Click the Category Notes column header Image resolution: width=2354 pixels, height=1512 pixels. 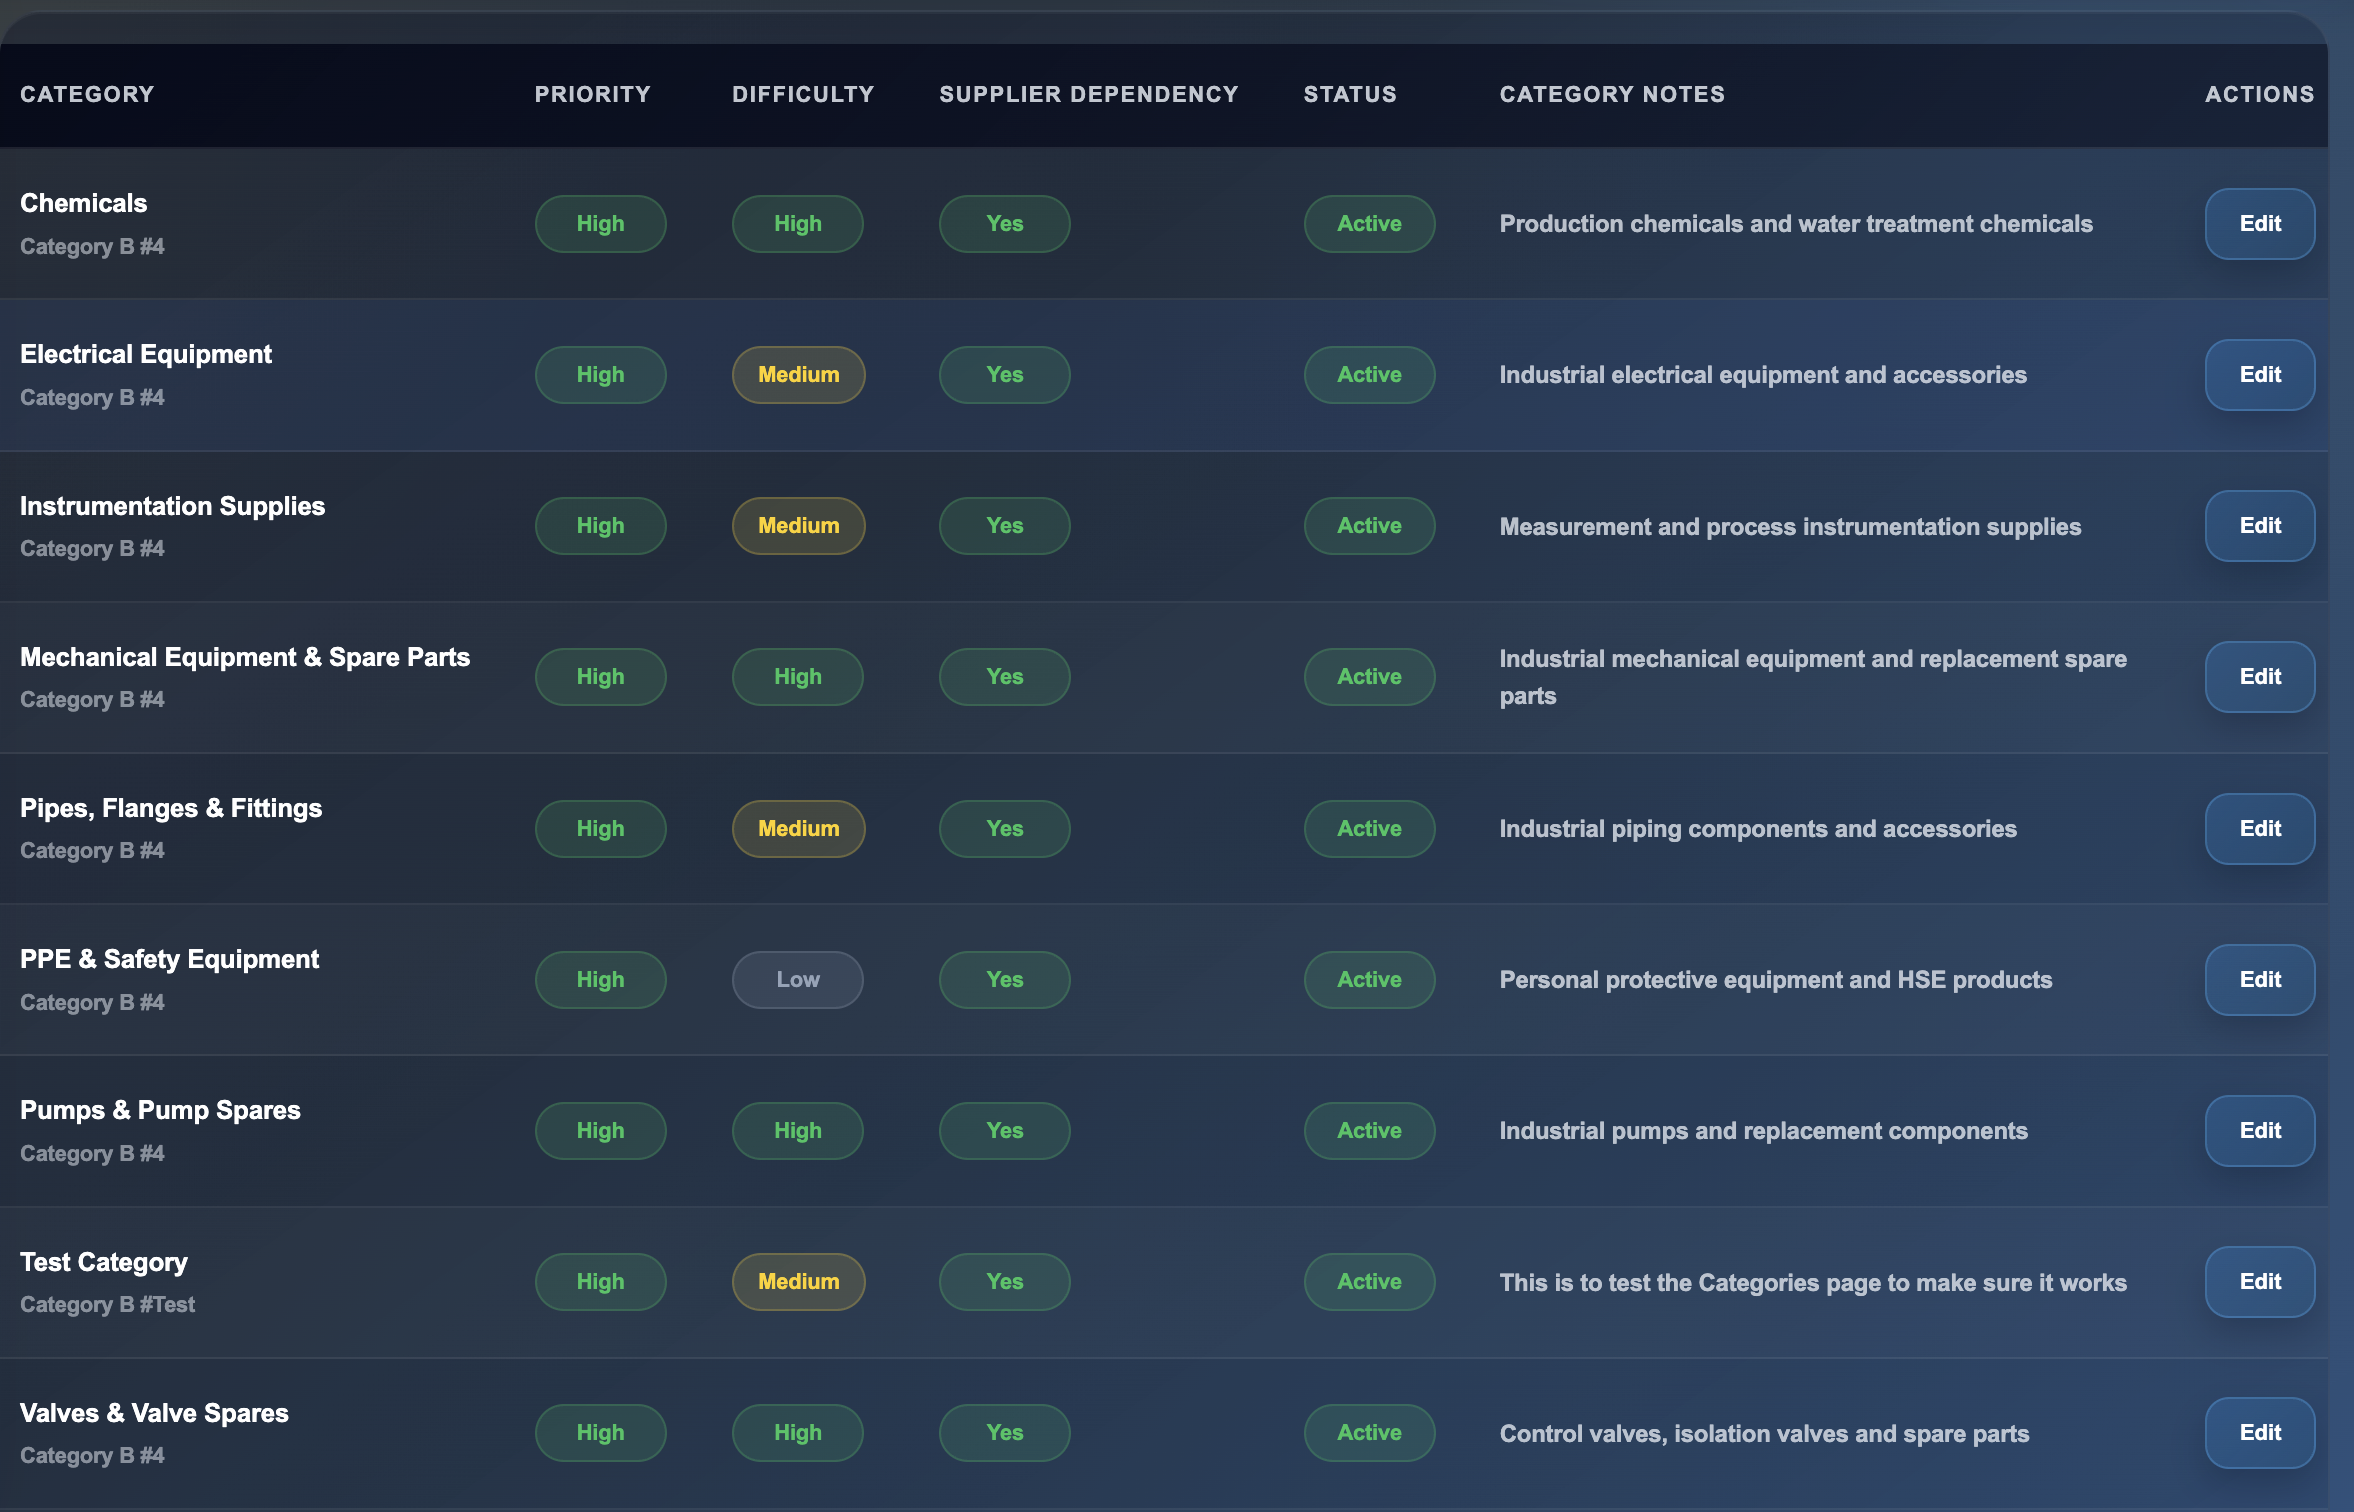click(x=1612, y=94)
